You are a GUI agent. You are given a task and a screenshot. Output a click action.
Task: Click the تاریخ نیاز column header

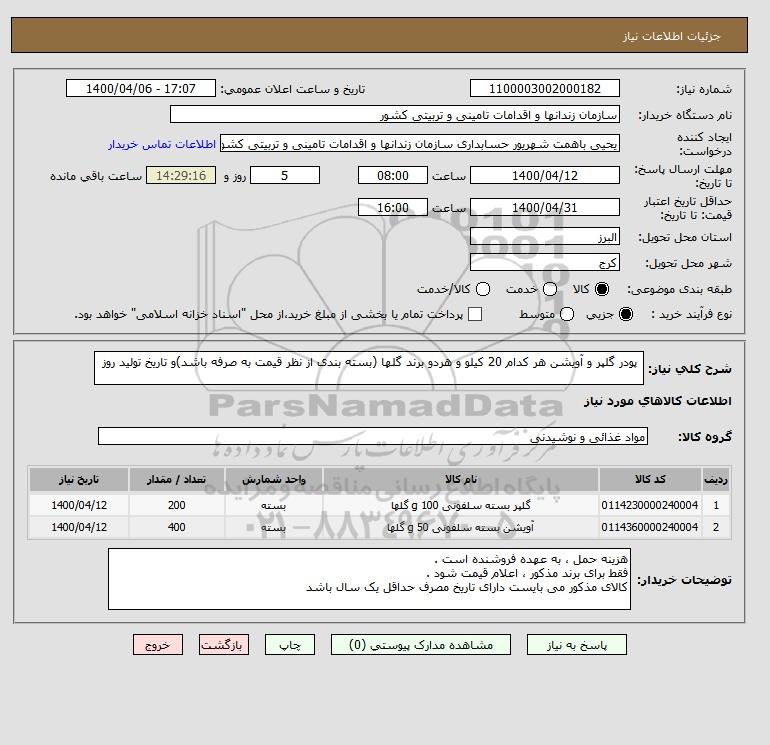pos(79,479)
